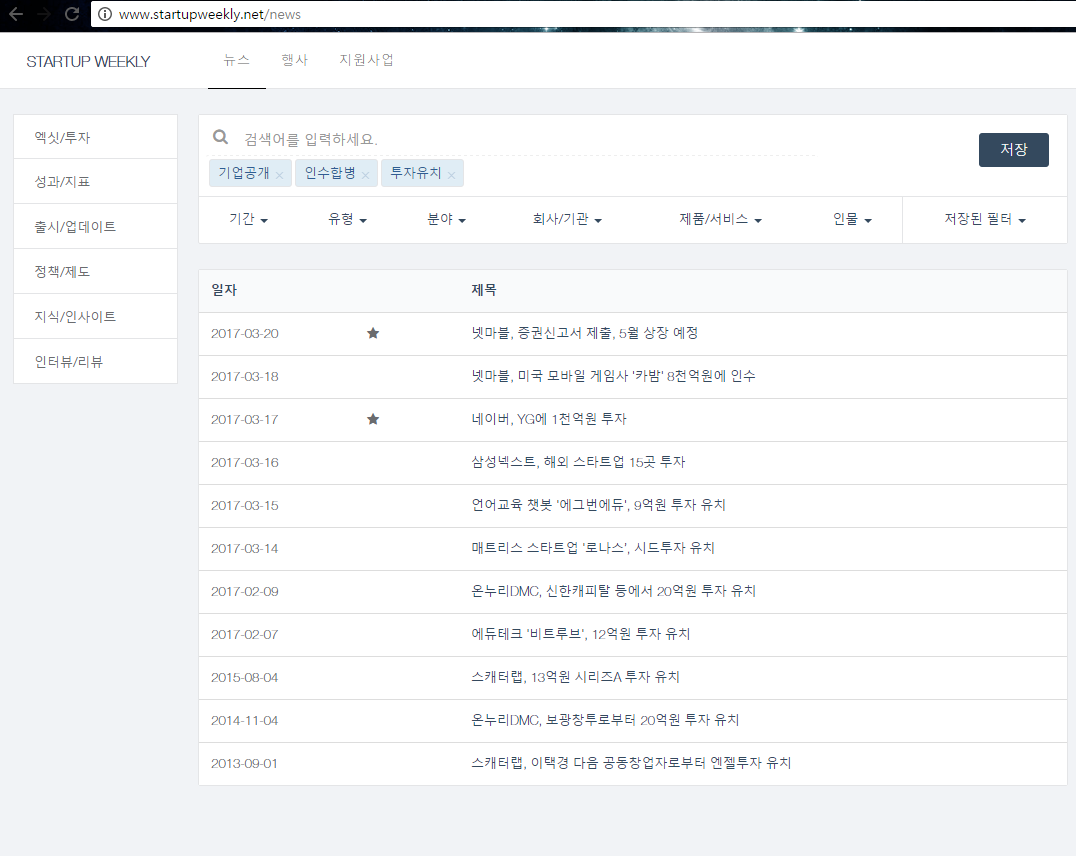Select the 지식/인사이트 sidebar category
Image resolution: width=1076 pixels, height=856 pixels.
pos(95,316)
